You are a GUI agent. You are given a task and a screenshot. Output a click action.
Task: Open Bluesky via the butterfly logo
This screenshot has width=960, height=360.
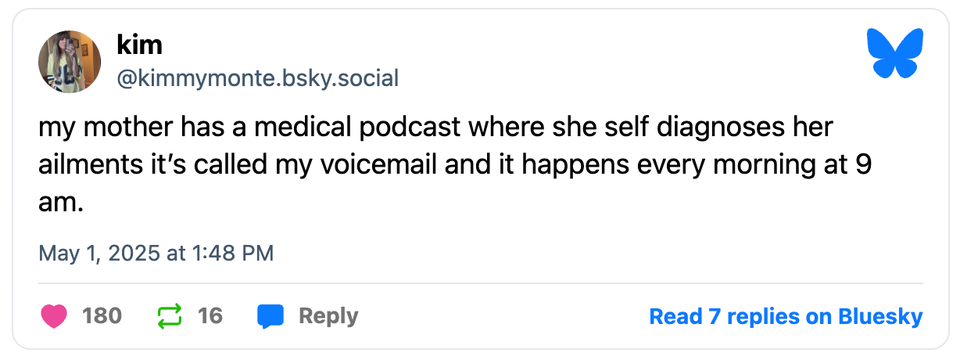coord(894,53)
